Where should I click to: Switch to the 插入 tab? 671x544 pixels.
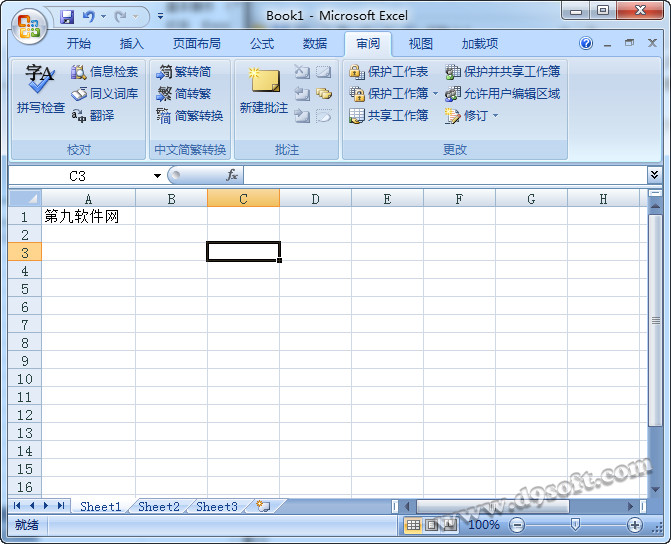pyautogui.click(x=131, y=44)
